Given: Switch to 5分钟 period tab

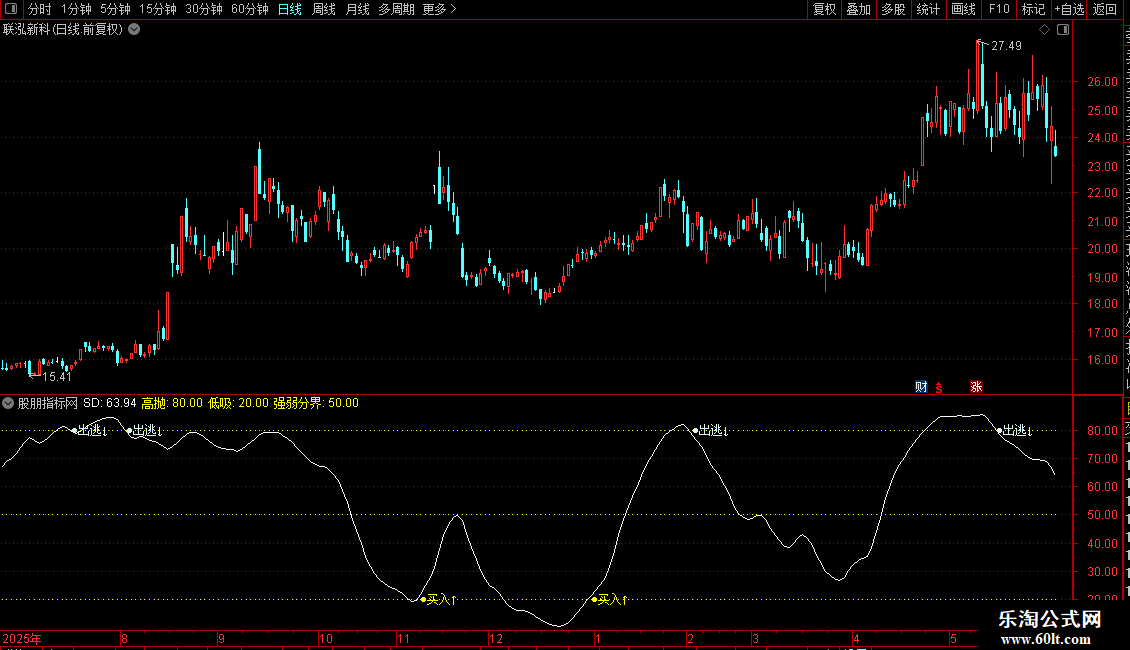Looking at the screenshot, I should (x=115, y=9).
